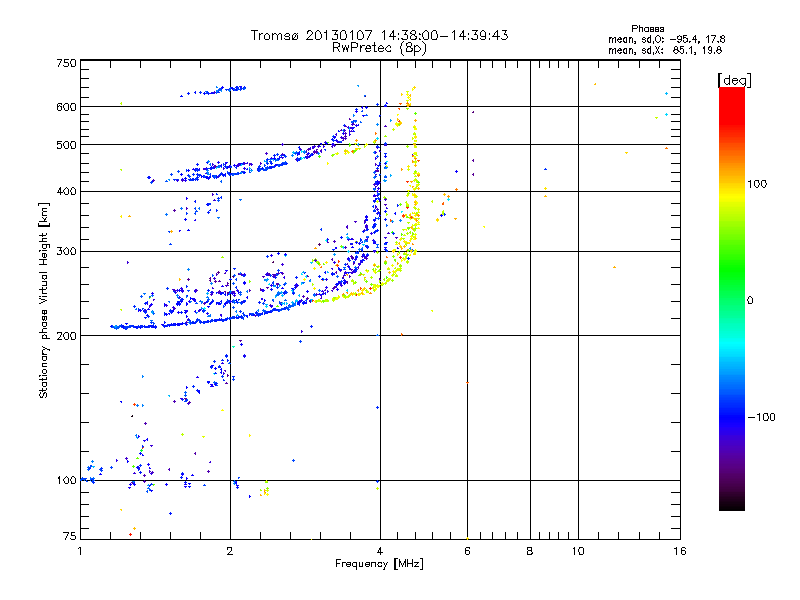
Task: Click the '75' y-axis tick label
Action: 70,536
